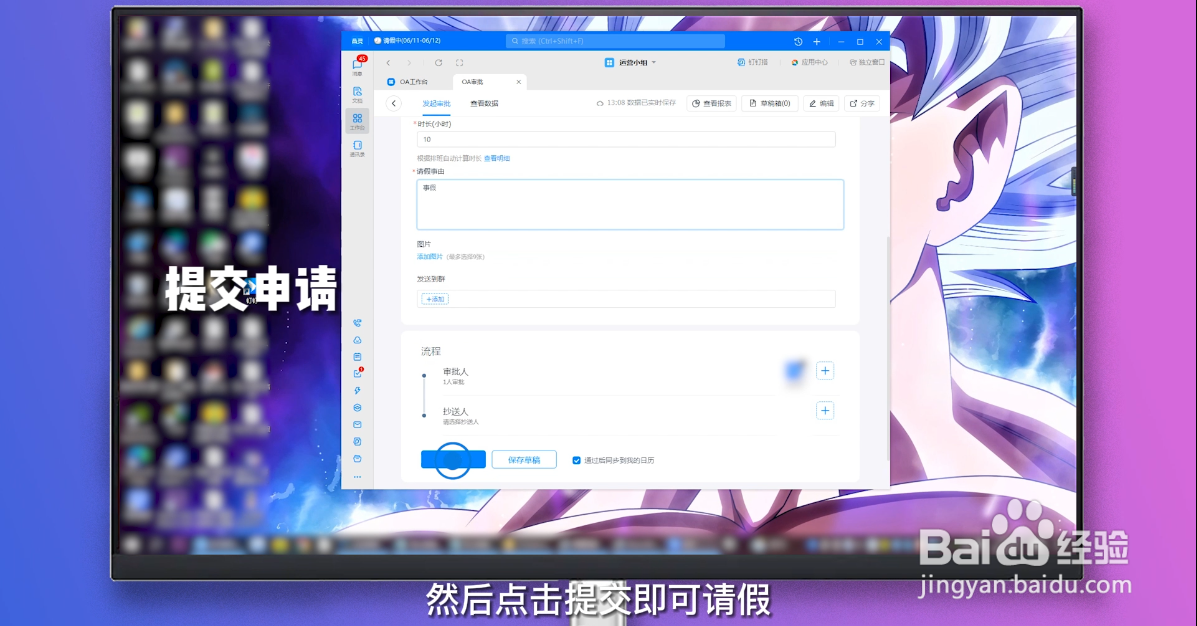Close the OA审批 tab
This screenshot has height=626, width=1197.
pyautogui.click(x=519, y=82)
